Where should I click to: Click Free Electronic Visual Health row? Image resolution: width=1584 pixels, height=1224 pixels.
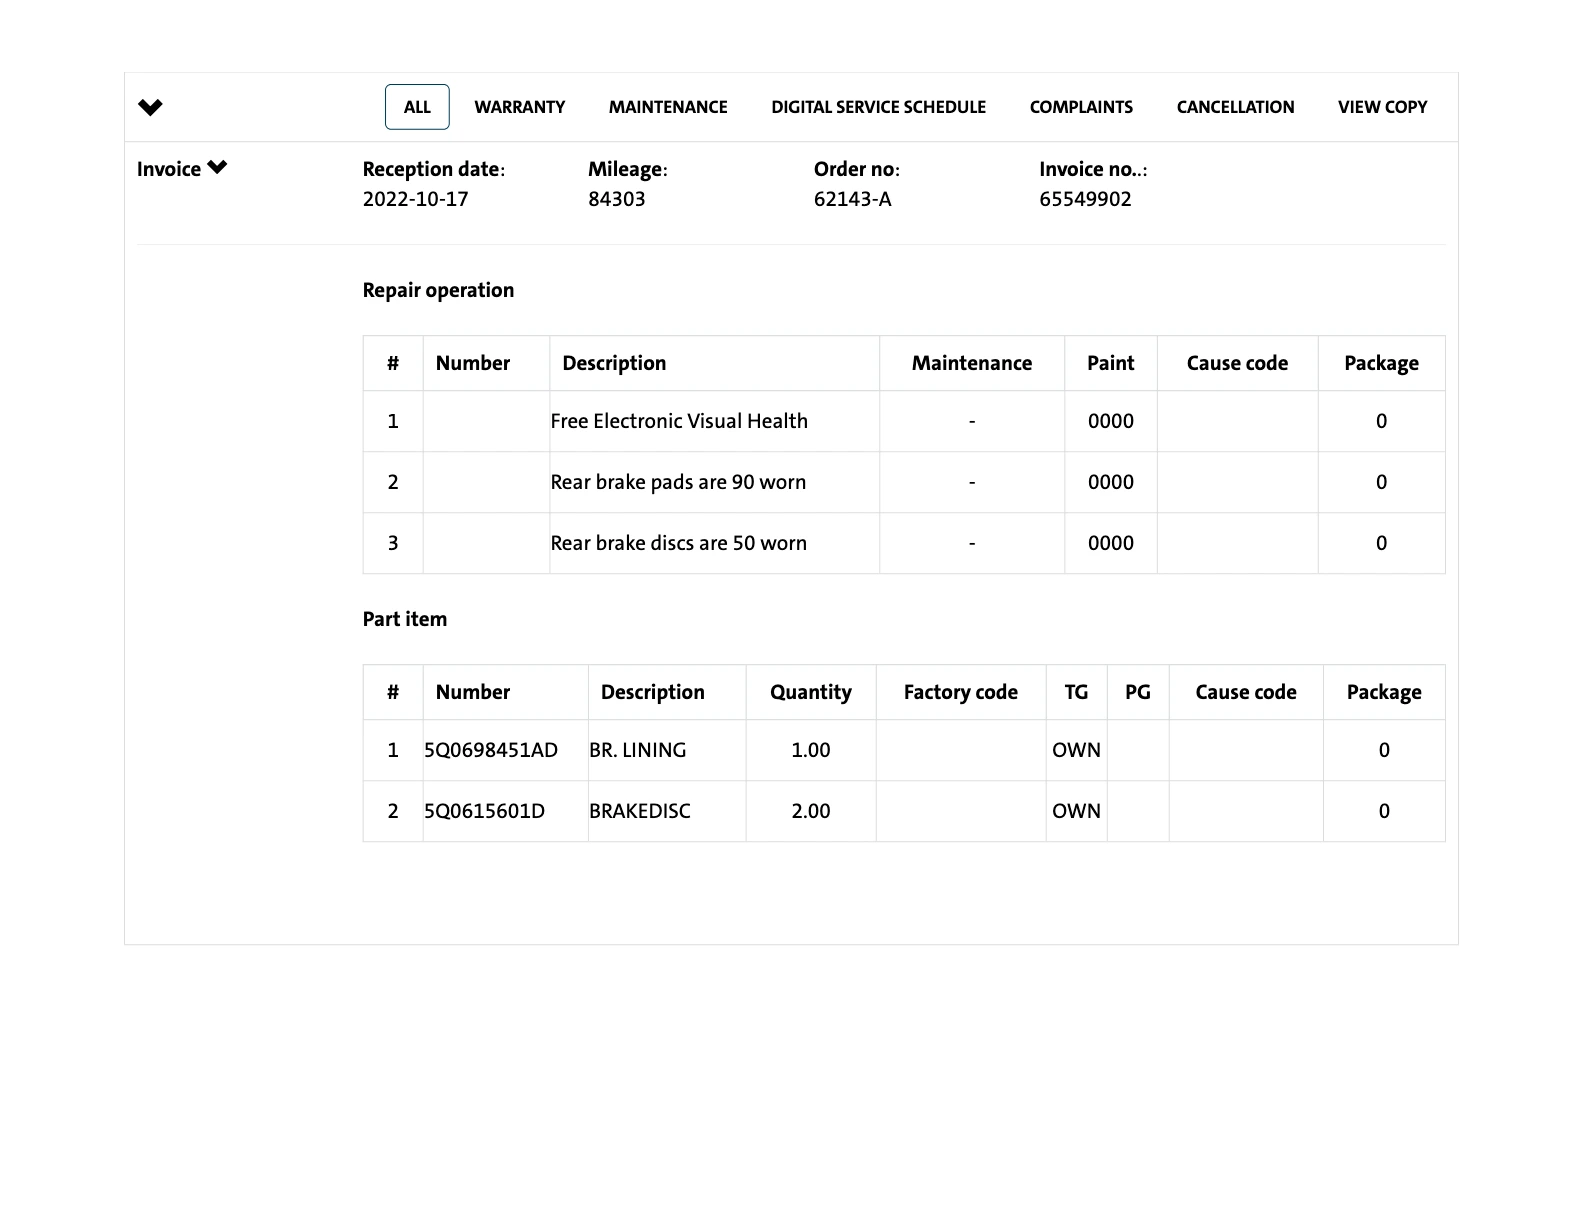679,421
